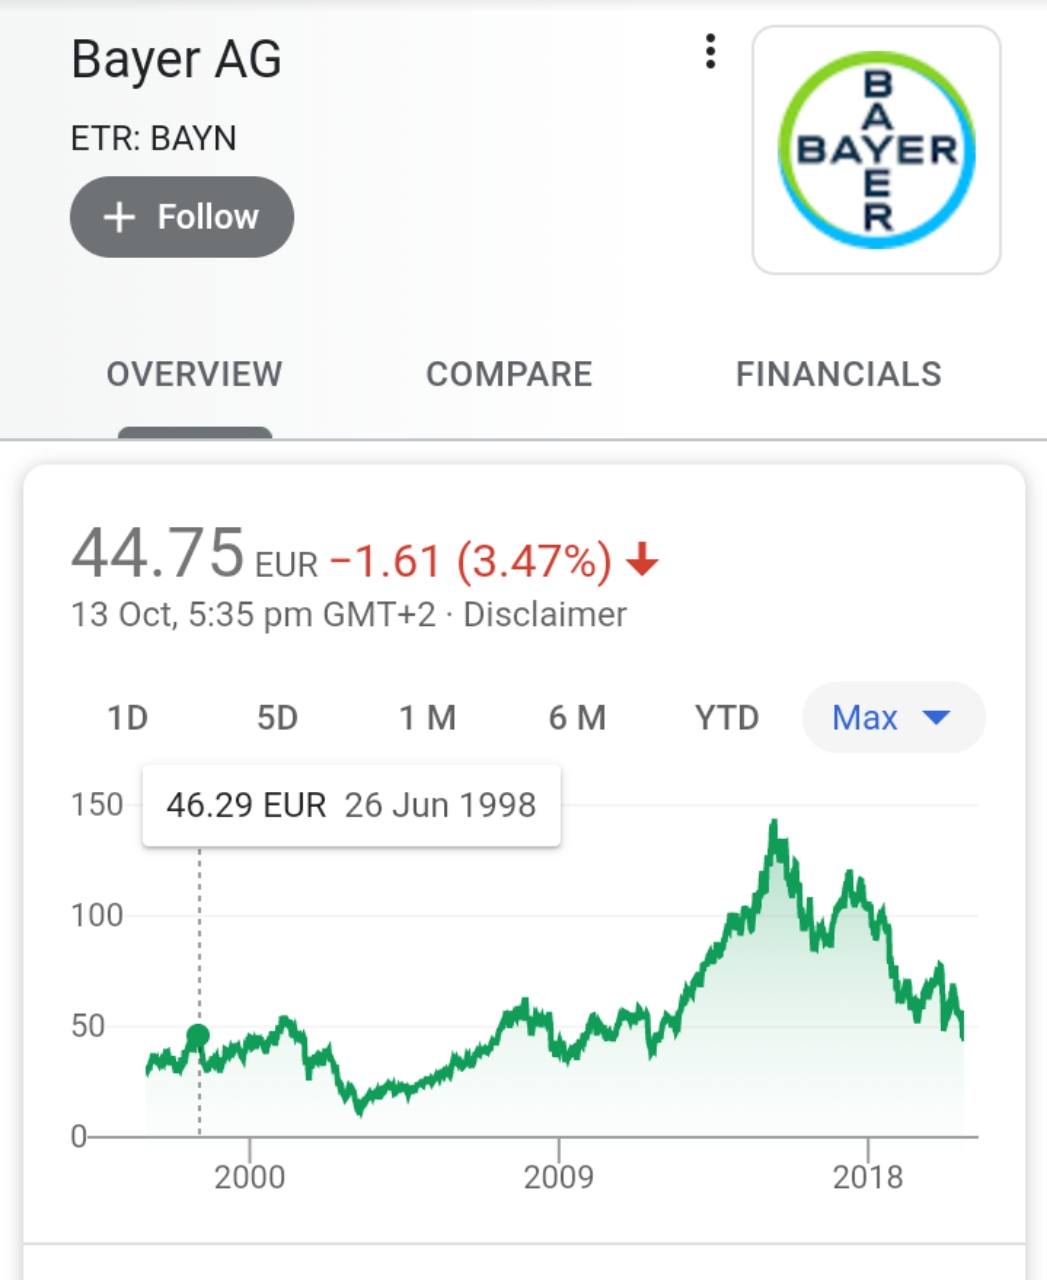
Task: Click the 2015 peak on the chart
Action: [x=773, y=826]
